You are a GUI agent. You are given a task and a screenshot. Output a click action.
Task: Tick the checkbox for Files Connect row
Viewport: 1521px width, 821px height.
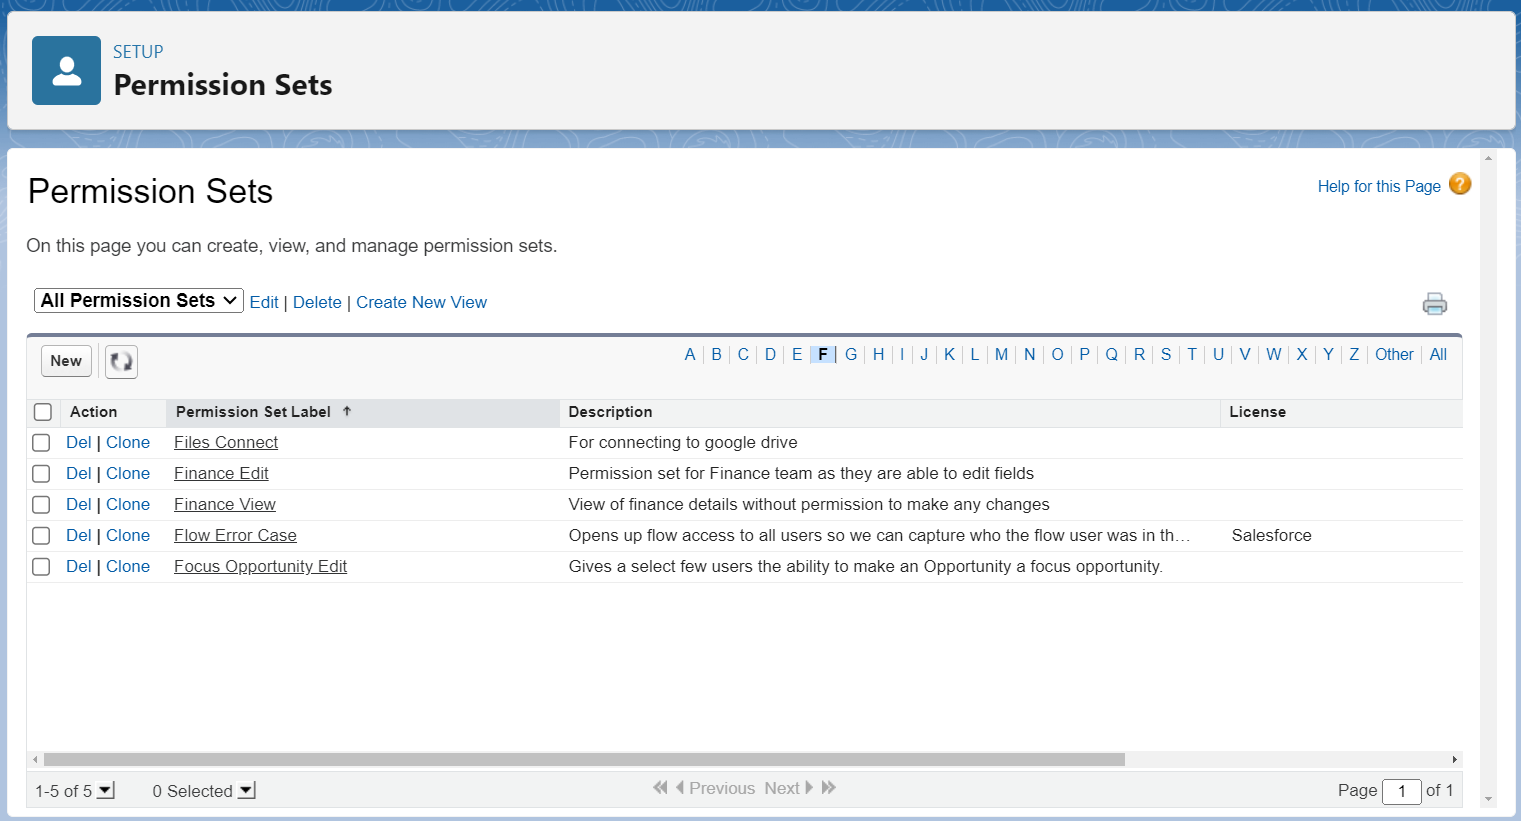point(41,443)
